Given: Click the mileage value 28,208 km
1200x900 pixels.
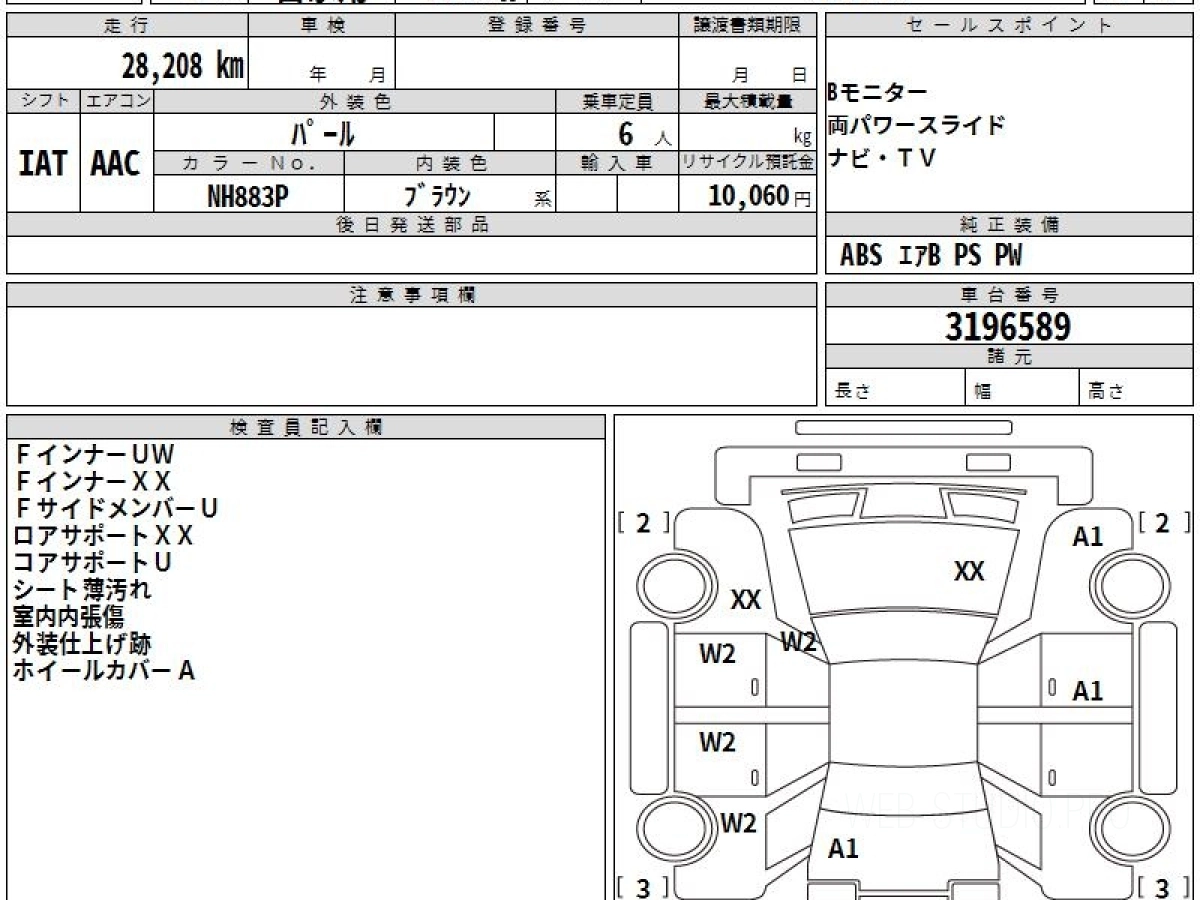Looking at the screenshot, I should click(x=183, y=67).
